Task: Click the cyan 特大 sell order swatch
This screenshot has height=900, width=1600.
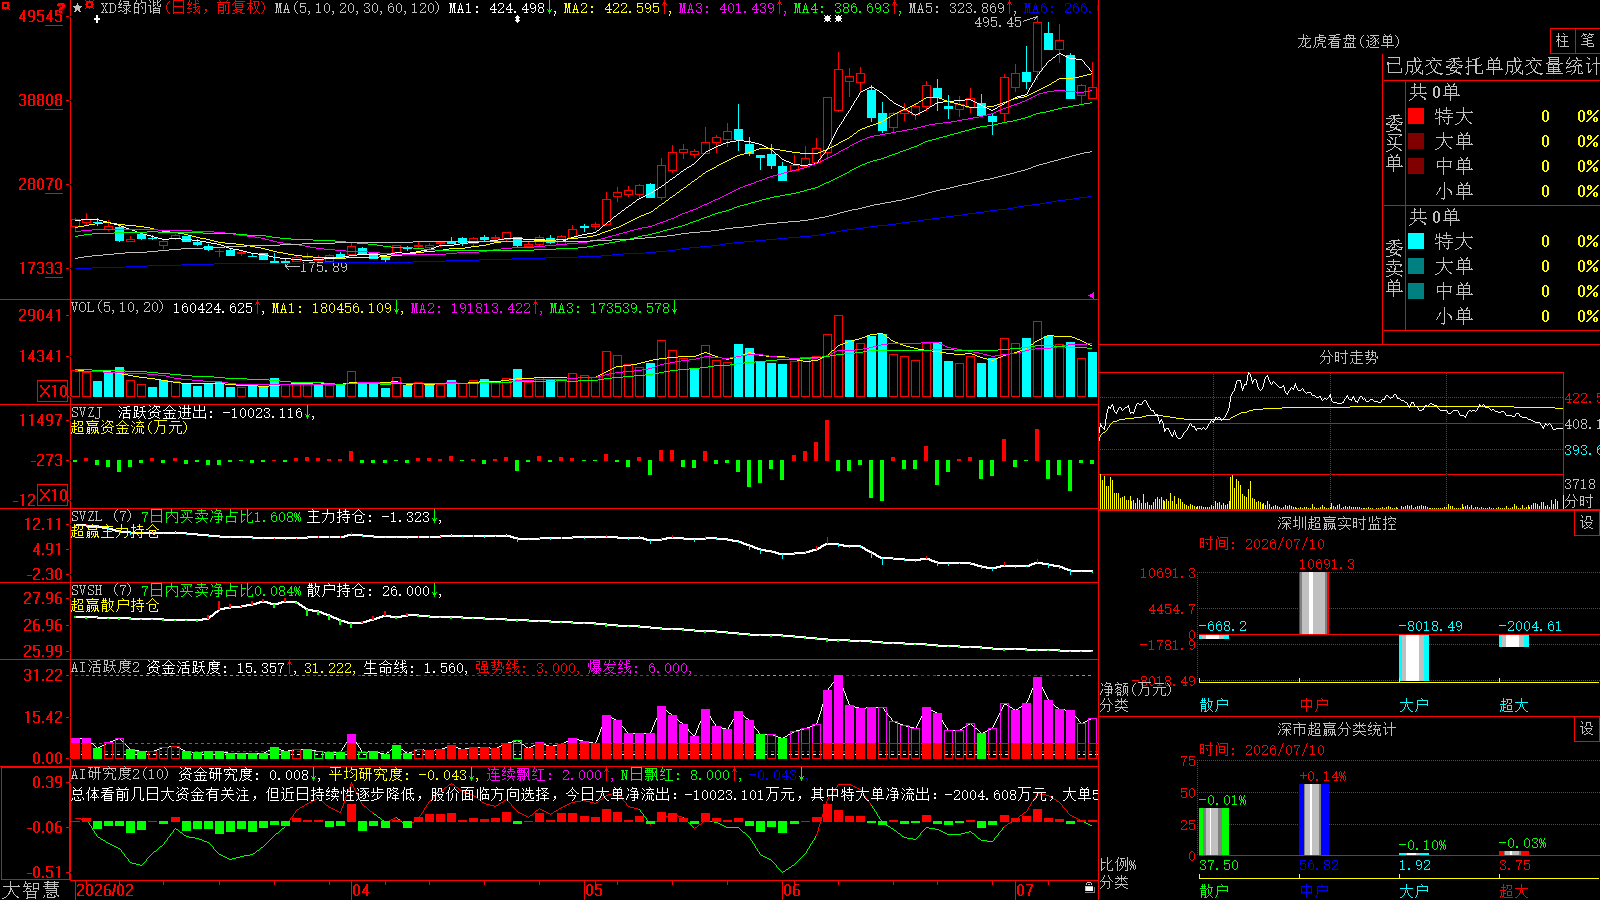Action: pyautogui.click(x=1416, y=241)
